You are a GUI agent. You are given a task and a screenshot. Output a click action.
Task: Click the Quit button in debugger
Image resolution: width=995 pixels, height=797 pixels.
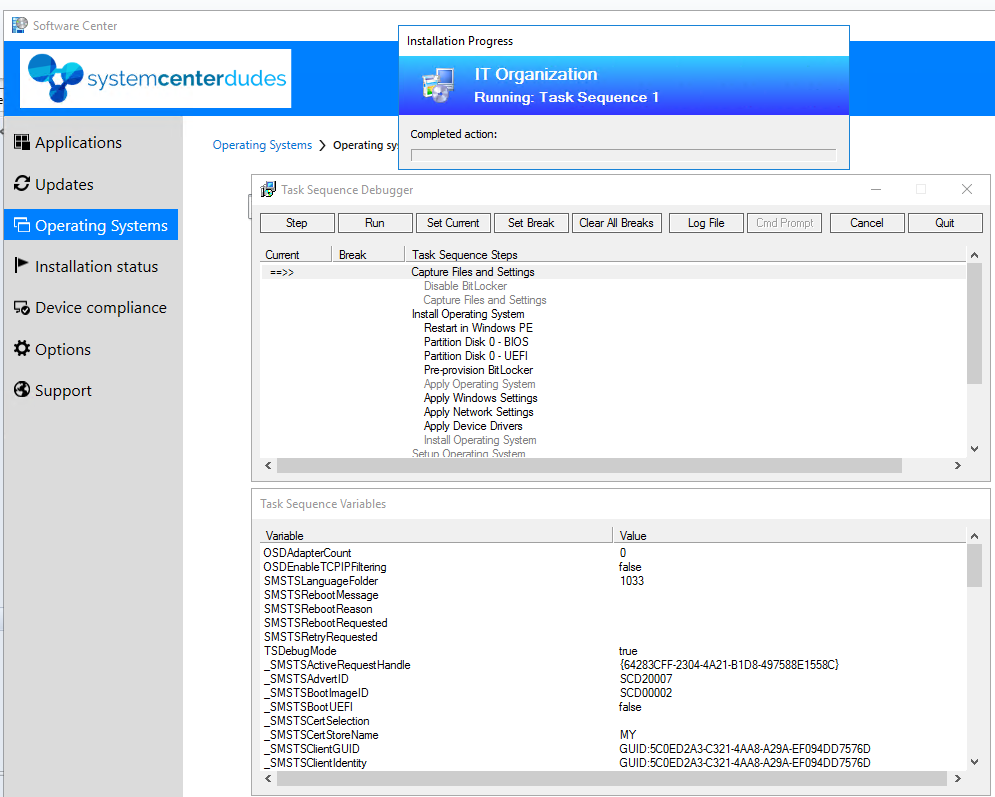pyautogui.click(x=945, y=223)
